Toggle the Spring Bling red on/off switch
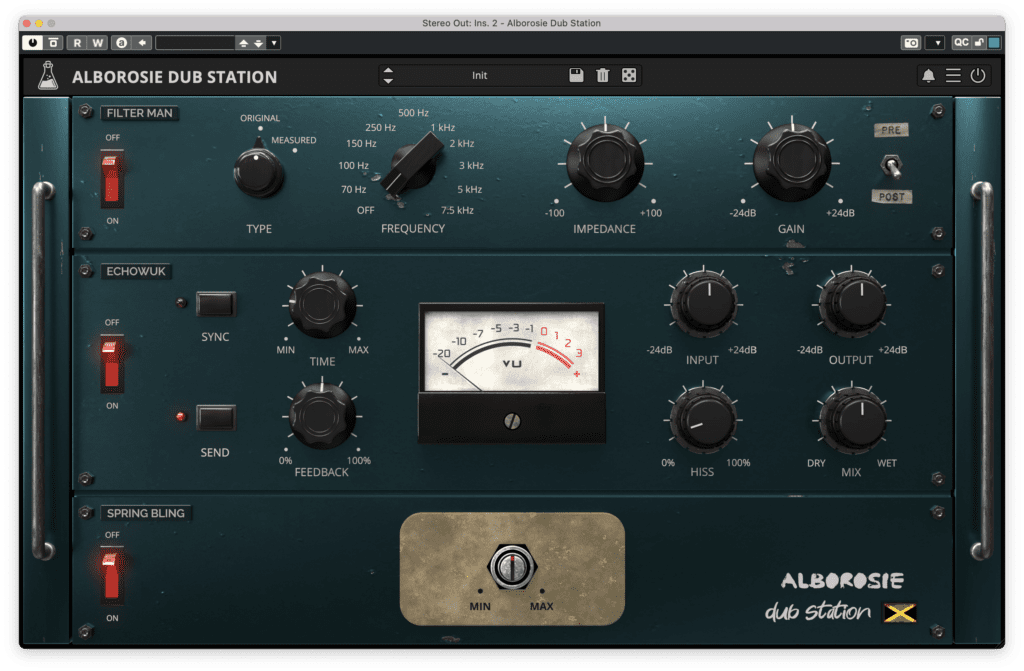 point(111,576)
